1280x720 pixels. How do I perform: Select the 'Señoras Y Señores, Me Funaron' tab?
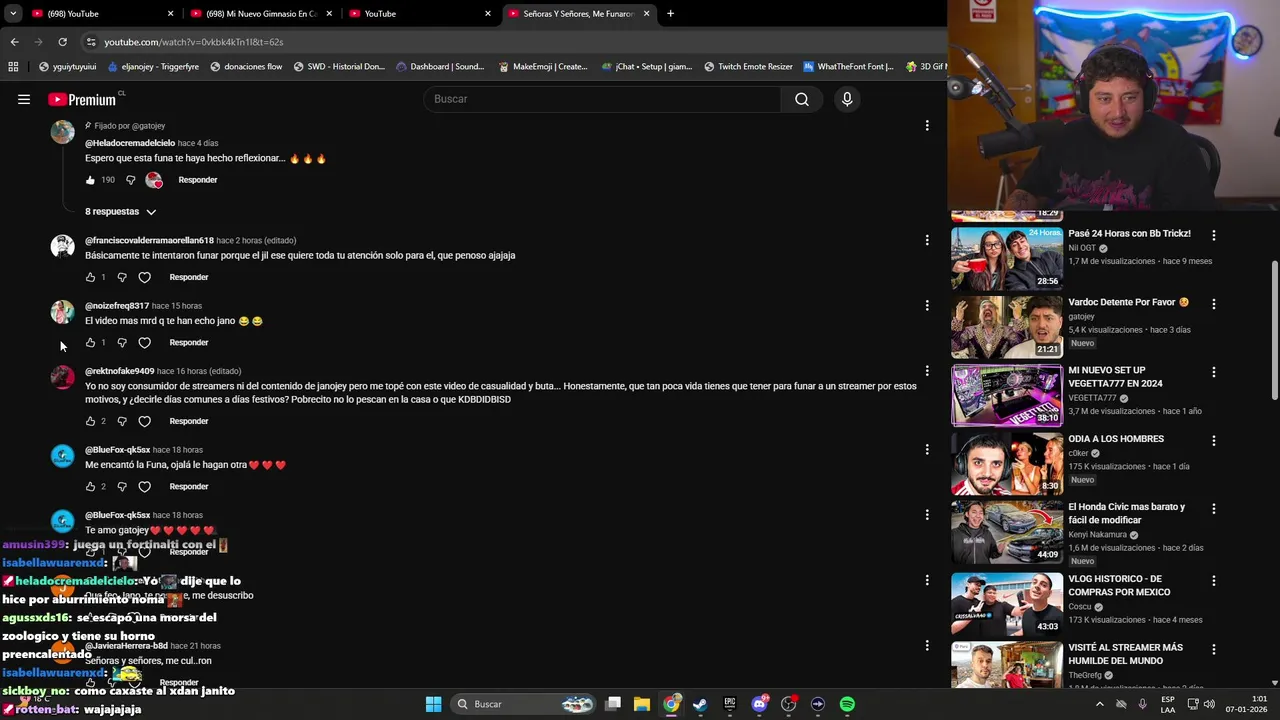577,14
